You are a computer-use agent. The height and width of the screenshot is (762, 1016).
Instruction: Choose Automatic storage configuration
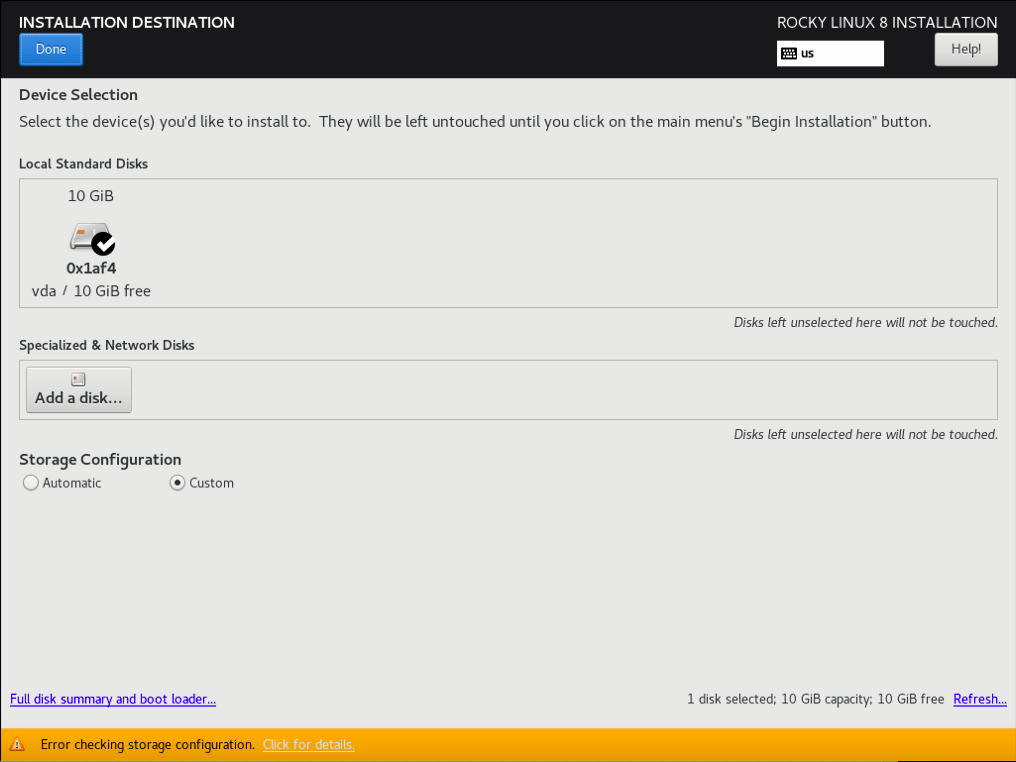click(62, 483)
